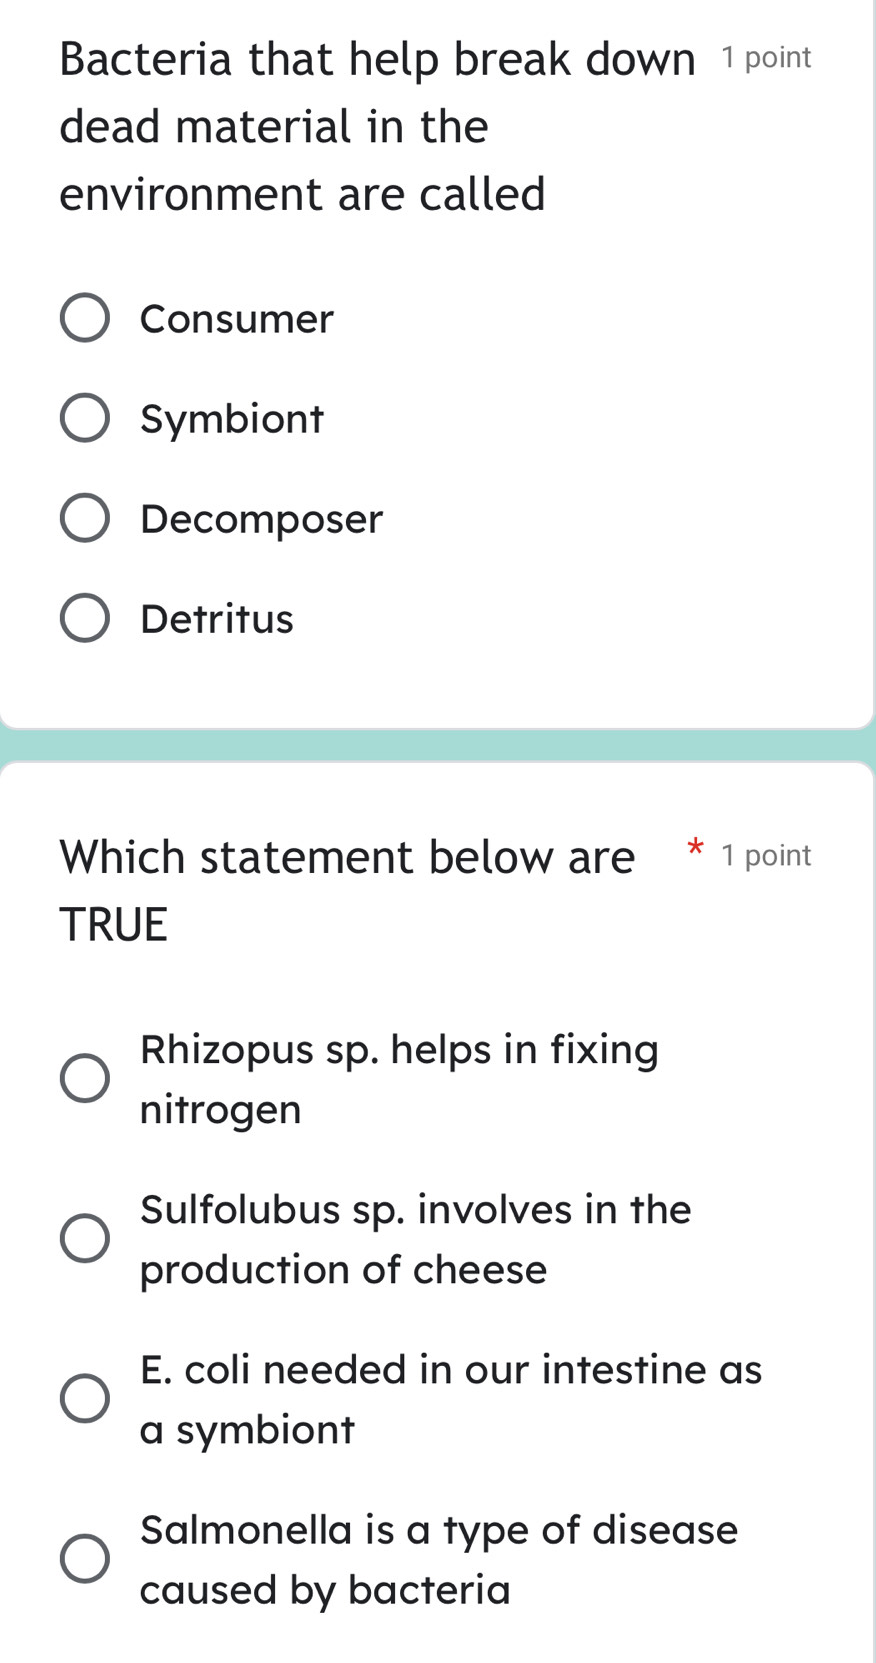Select the Decomposer radio button

(85, 517)
